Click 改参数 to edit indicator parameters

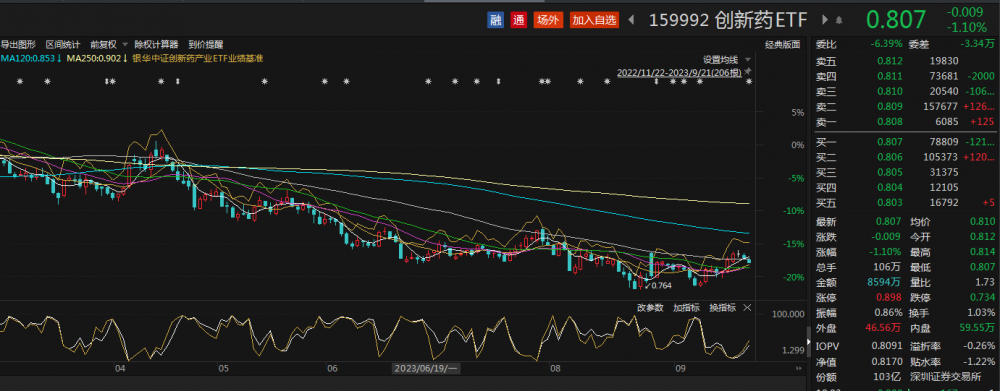pos(650,307)
